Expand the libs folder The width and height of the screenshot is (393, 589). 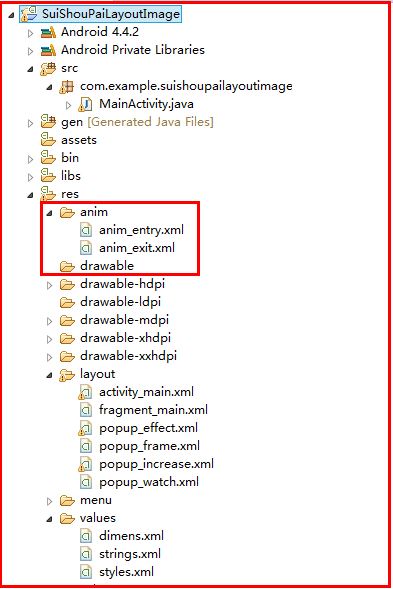(30, 177)
